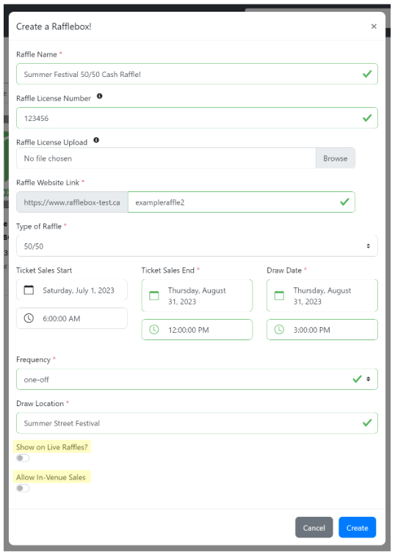Click the clock icon at 3:00:00 PM
Screen dimensions: 395x555
[x=279, y=330]
